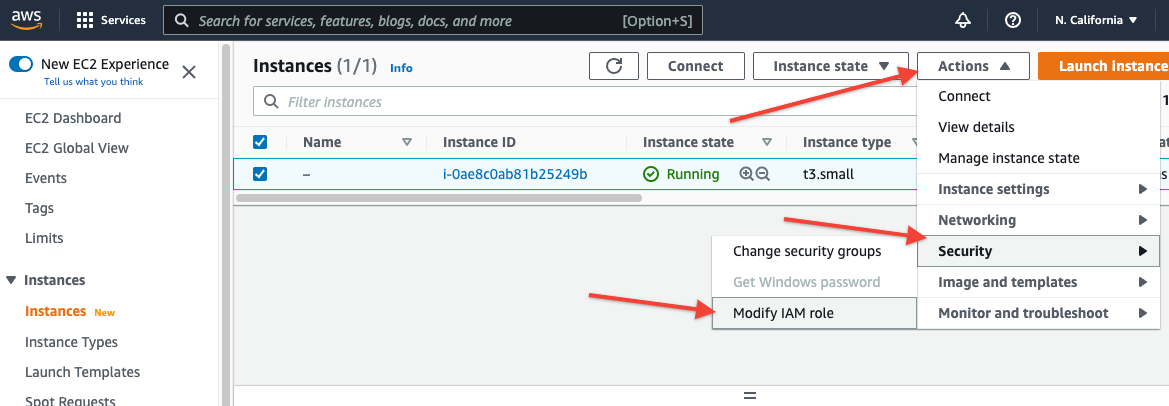The width and height of the screenshot is (1169, 406).
Task: Click the search magnifier icon in top bar
Action: [181, 21]
